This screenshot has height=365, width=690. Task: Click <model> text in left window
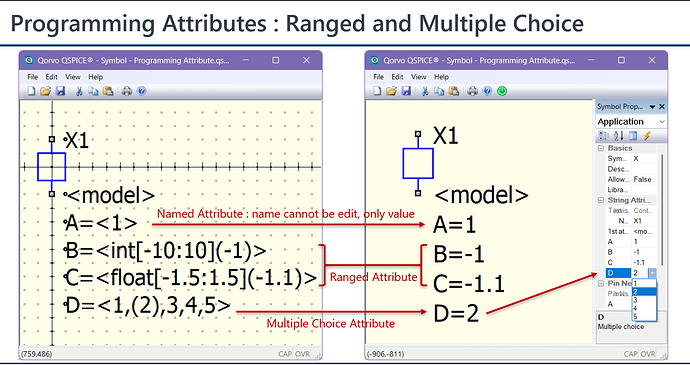click(x=110, y=195)
